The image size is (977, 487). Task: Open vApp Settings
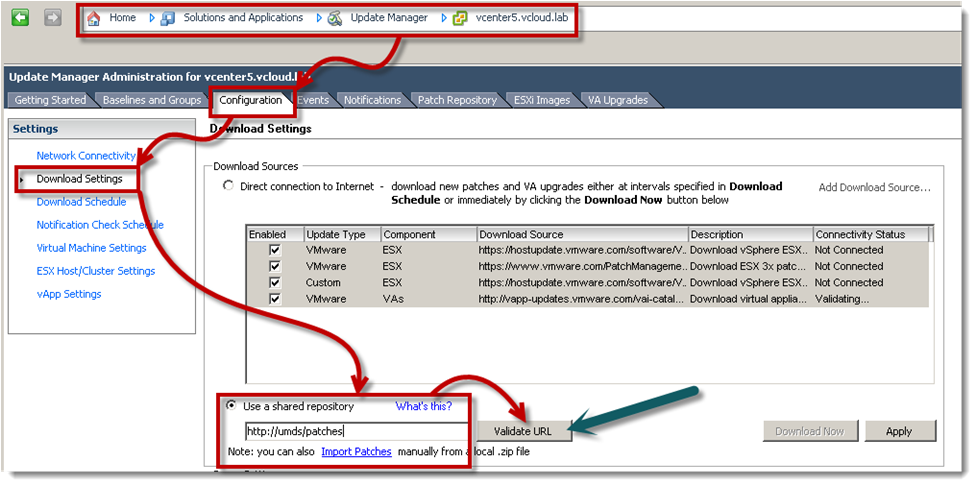pyautogui.click(x=69, y=294)
